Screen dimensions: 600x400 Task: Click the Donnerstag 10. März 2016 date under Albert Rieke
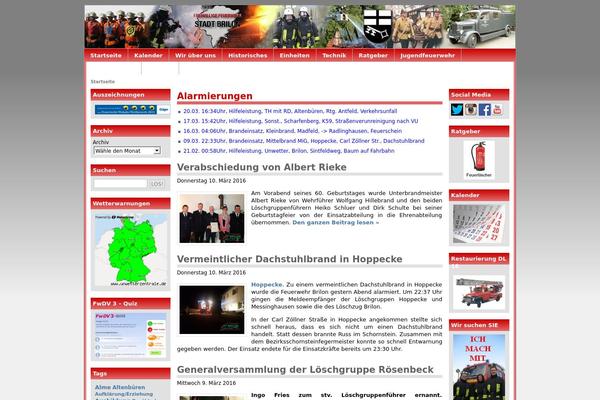click(211, 181)
